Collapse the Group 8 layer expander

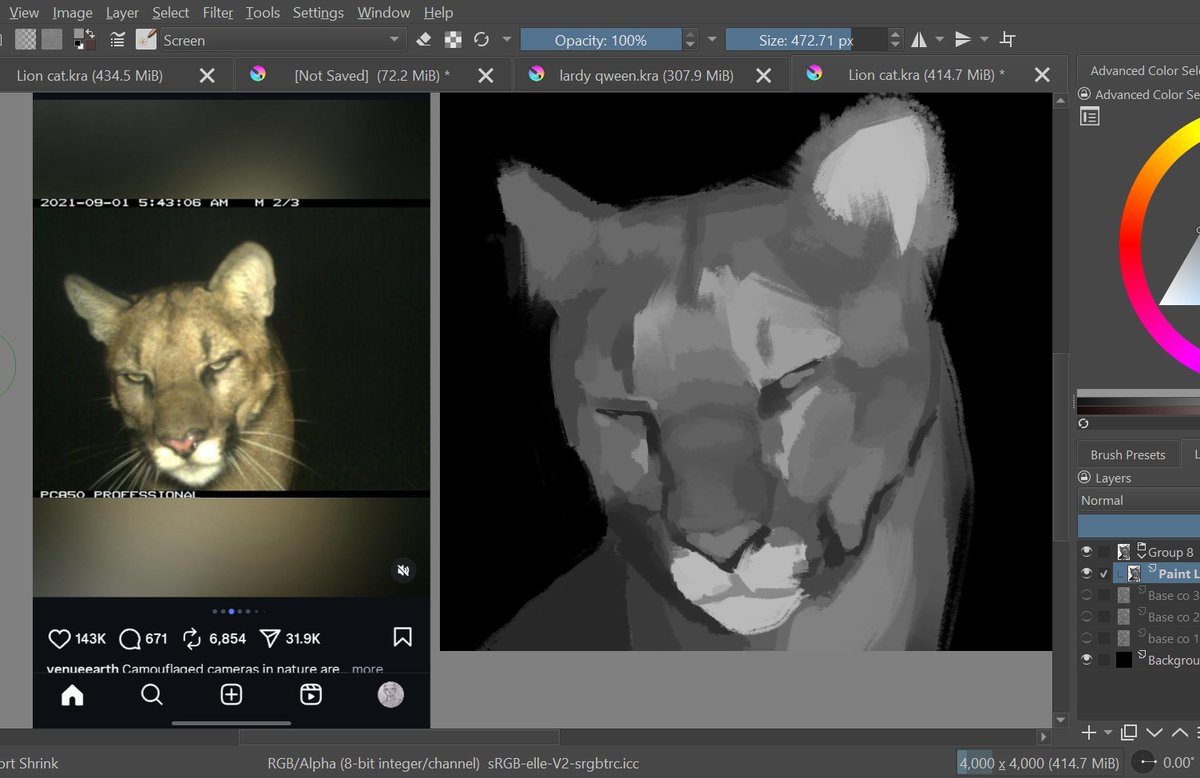click(x=1143, y=556)
